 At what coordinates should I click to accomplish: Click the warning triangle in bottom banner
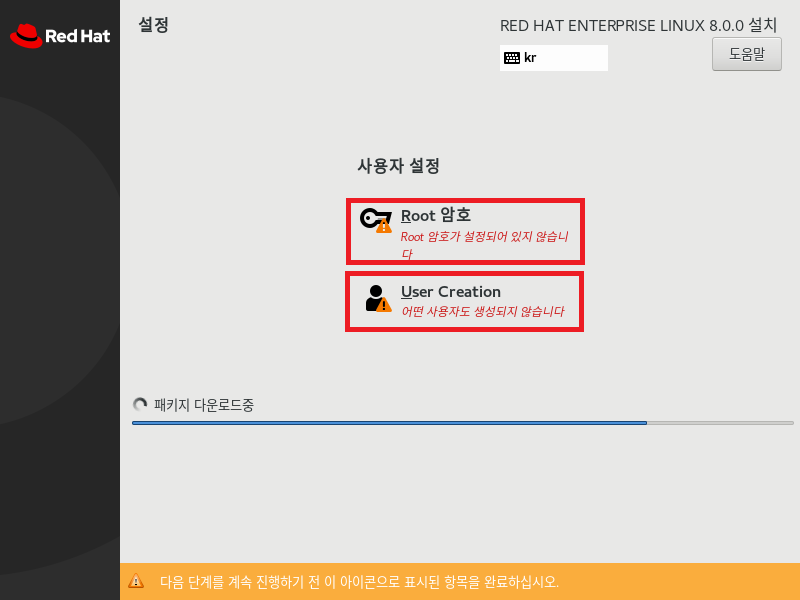point(136,581)
